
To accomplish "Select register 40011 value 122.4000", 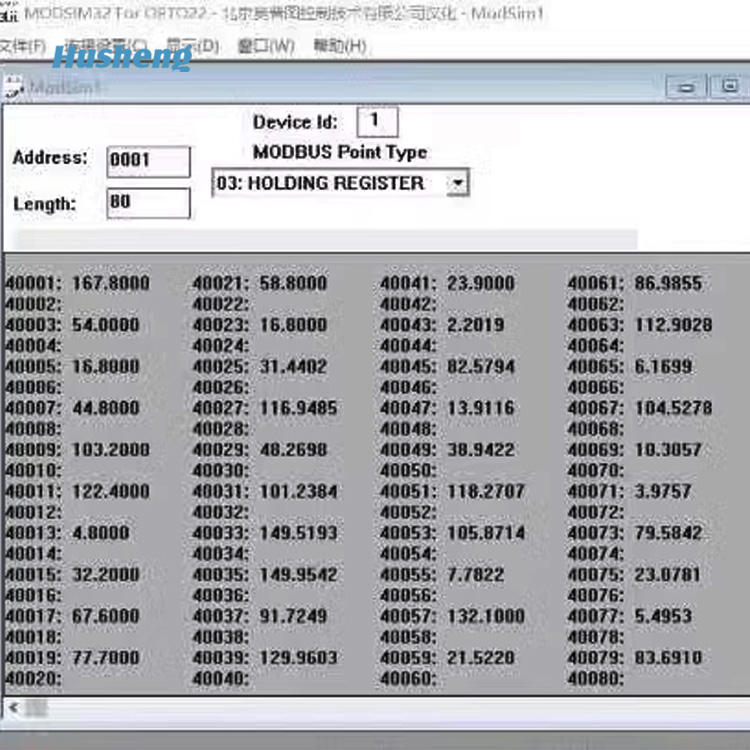I will point(111,491).
